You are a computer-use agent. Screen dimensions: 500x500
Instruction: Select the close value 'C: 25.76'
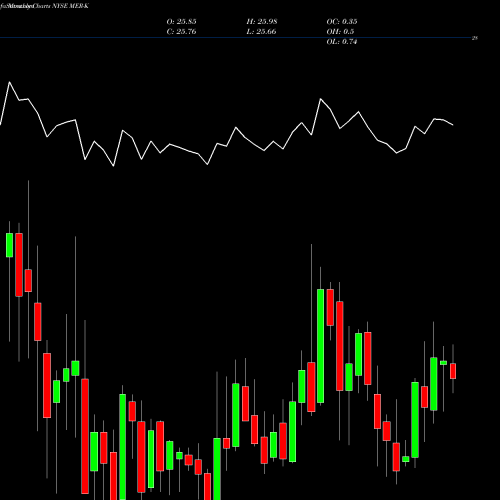tap(181, 32)
